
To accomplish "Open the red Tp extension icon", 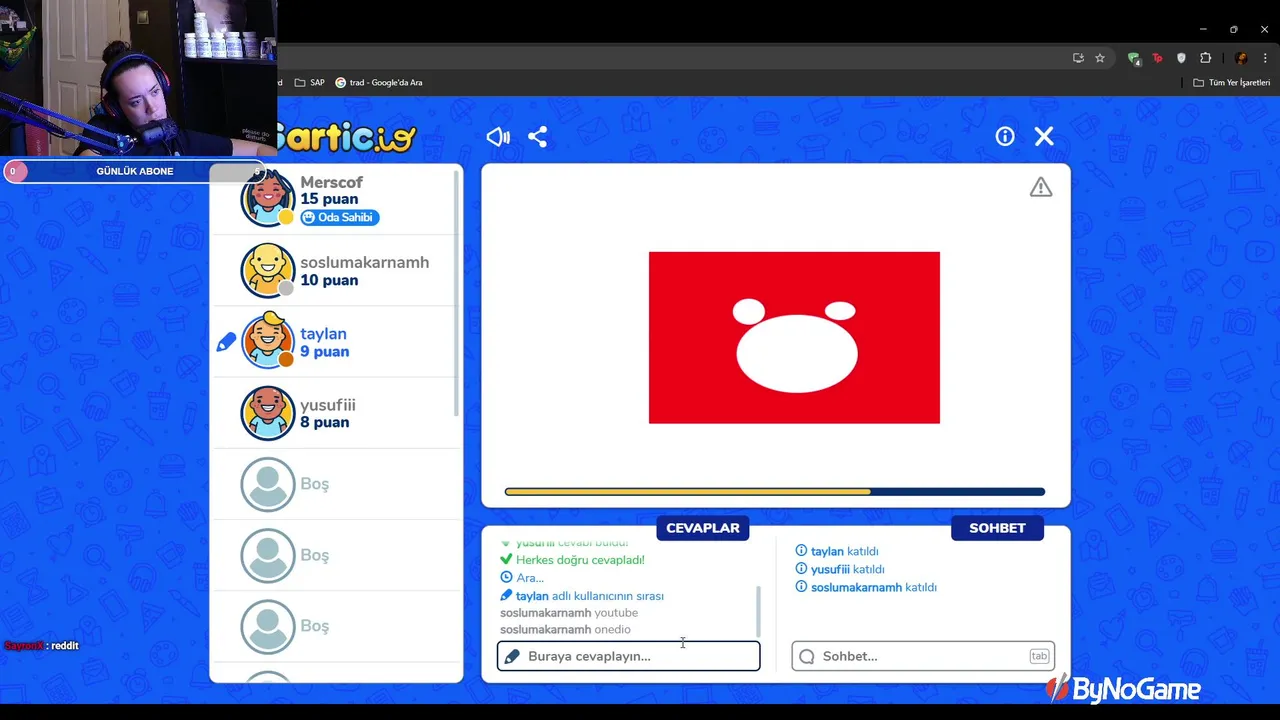I will pos(1157,58).
